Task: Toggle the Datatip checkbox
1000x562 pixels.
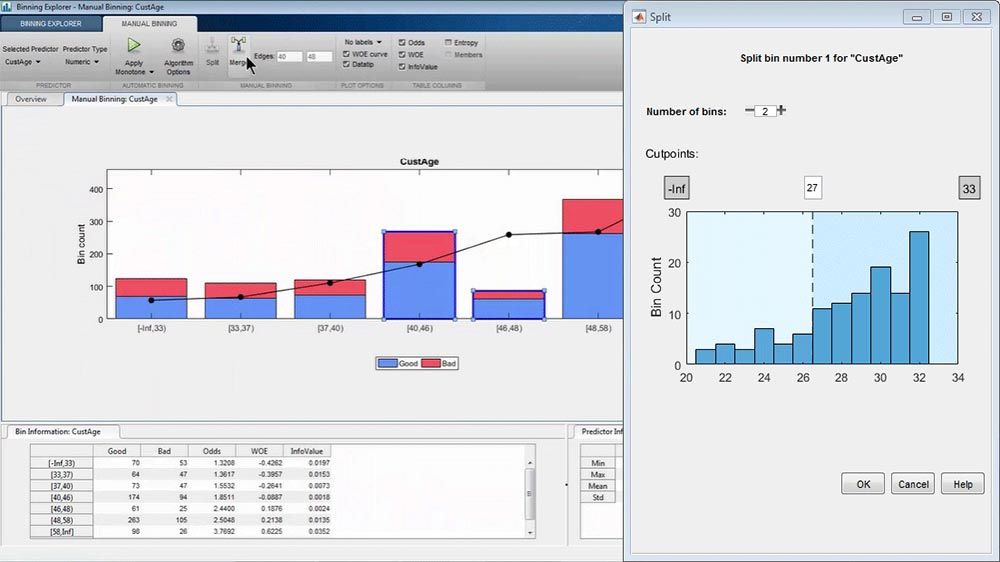Action: tap(346, 64)
